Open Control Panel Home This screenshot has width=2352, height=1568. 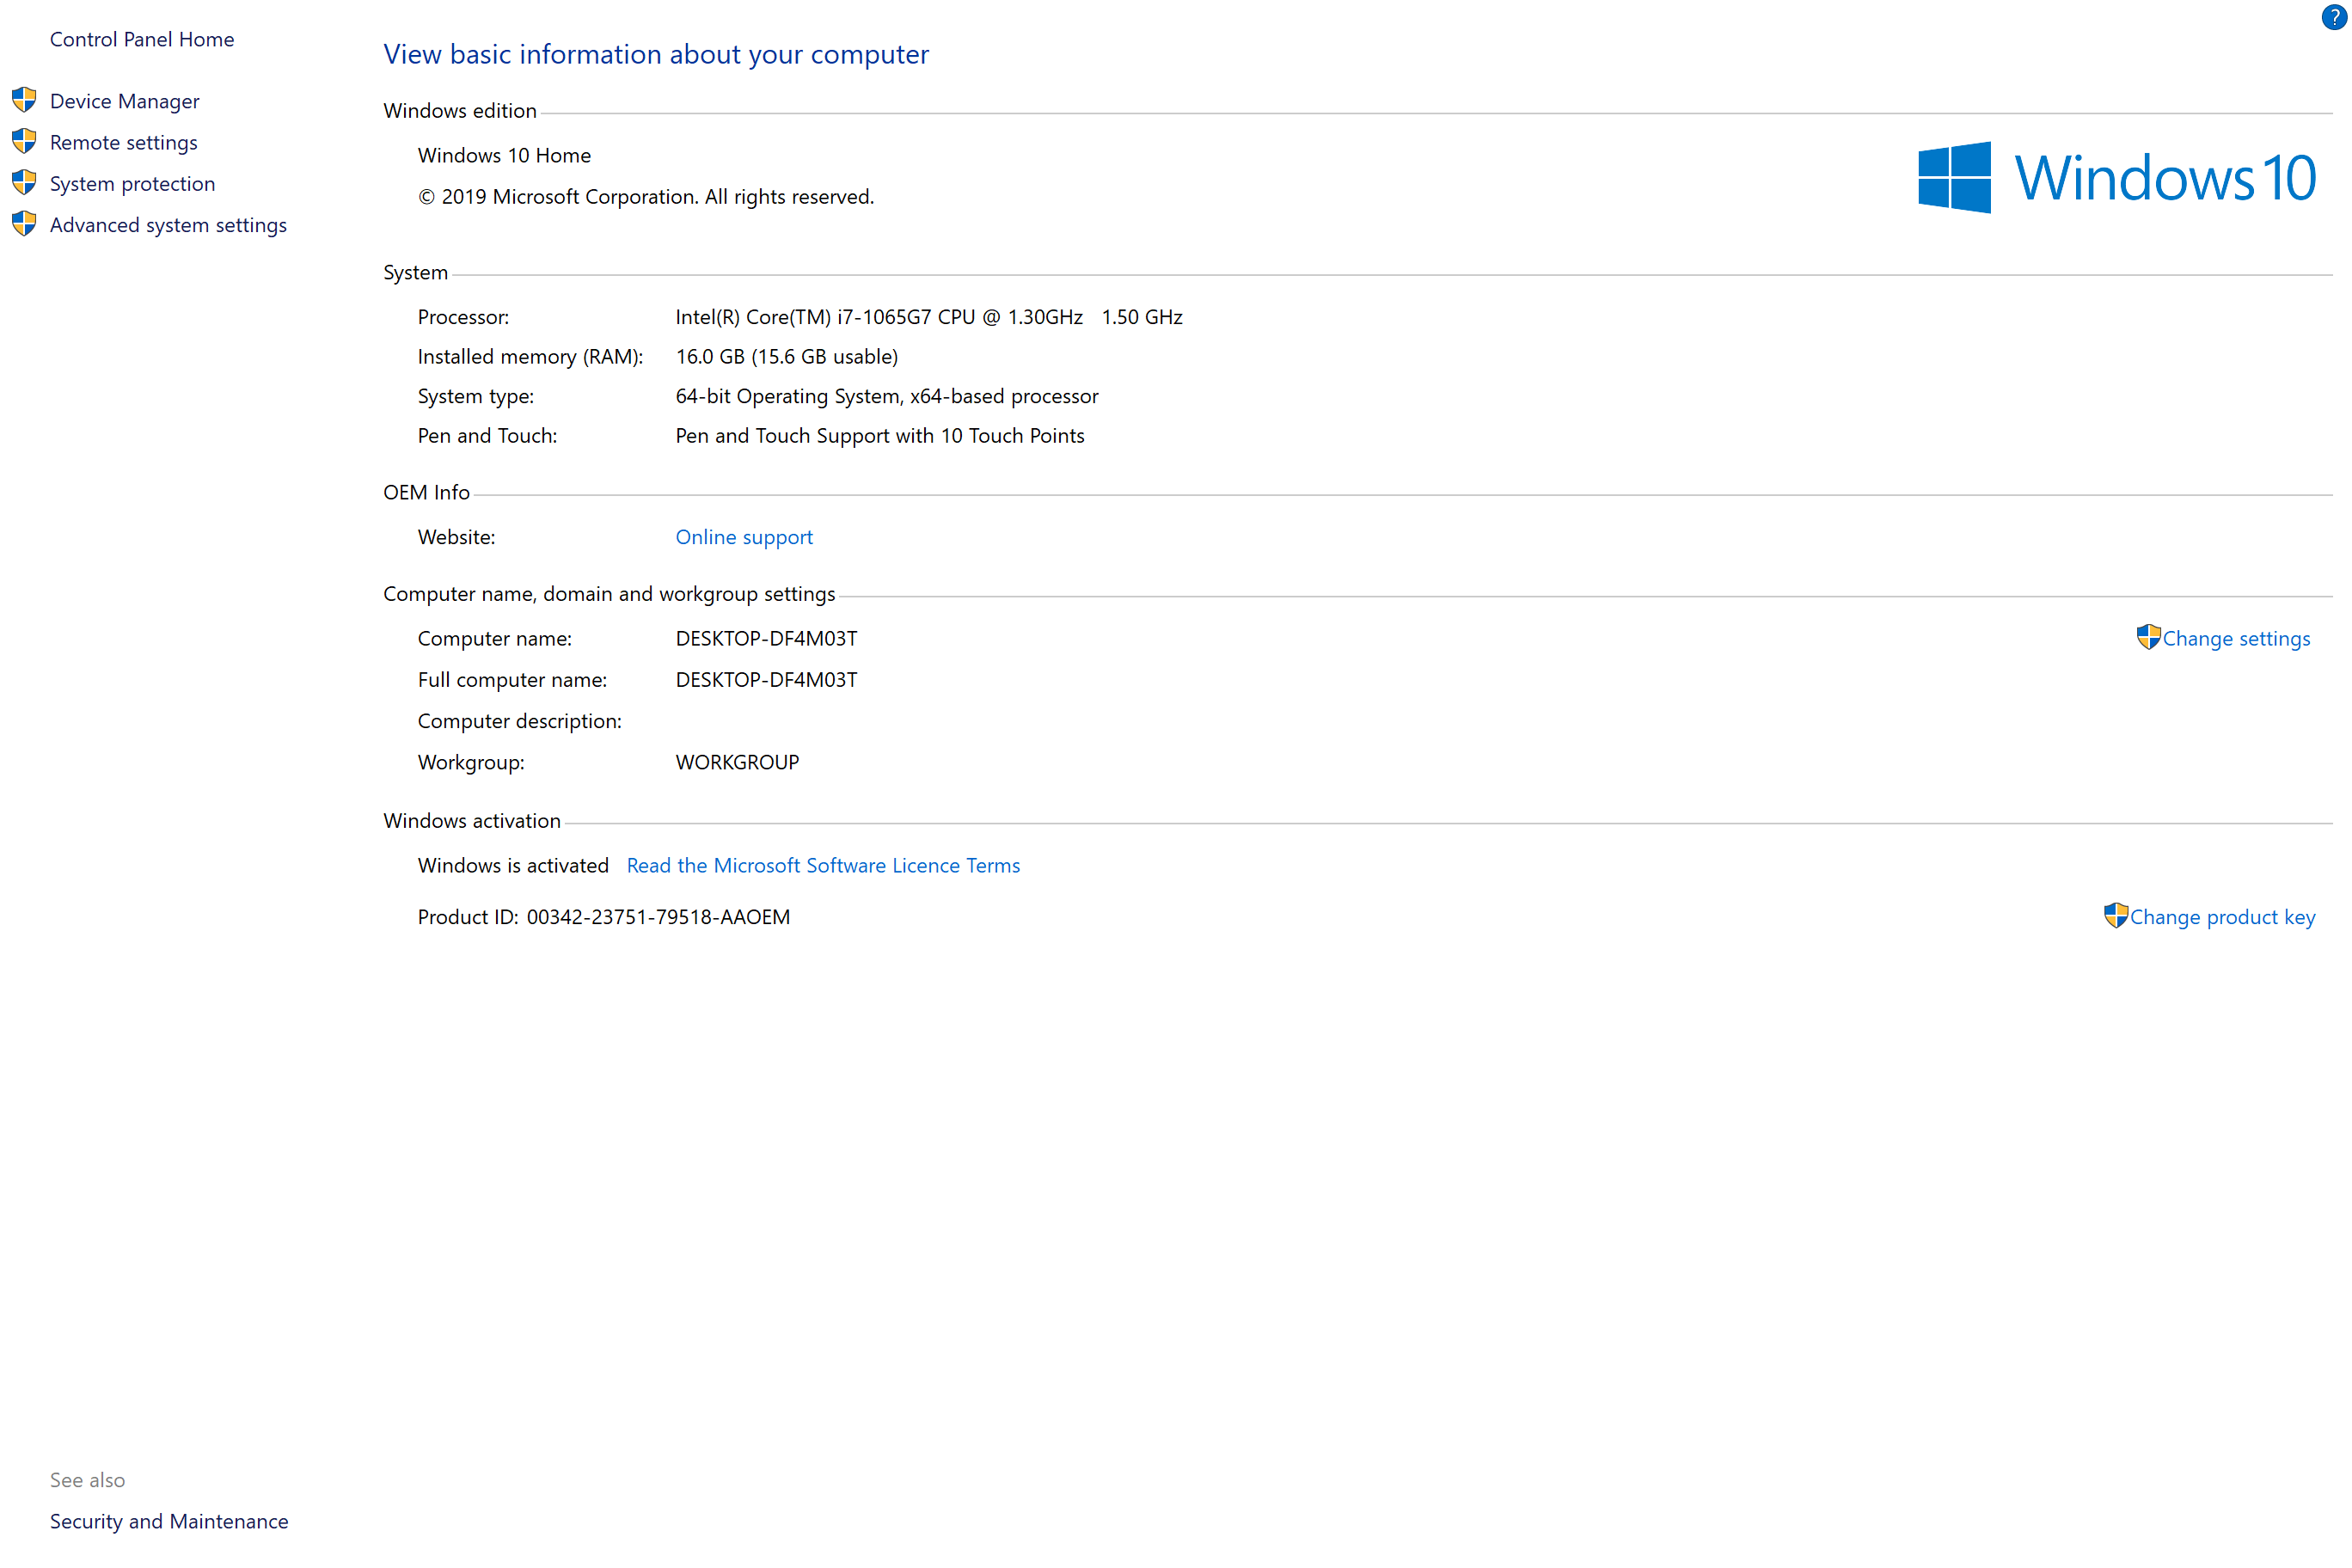(x=142, y=39)
